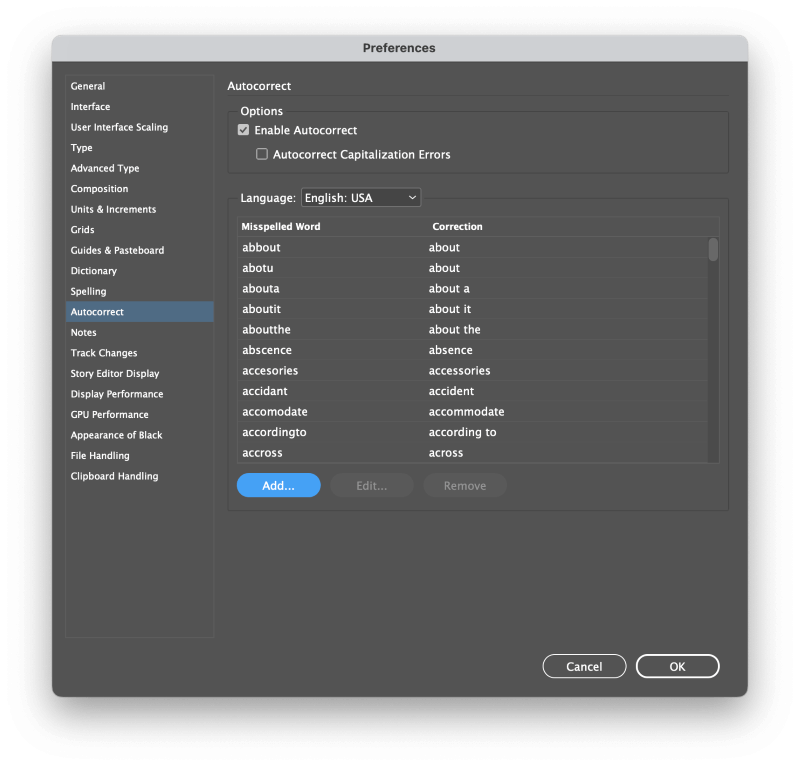Select the 'accross' row in the list
800x766 pixels.
pyautogui.click(x=472, y=453)
